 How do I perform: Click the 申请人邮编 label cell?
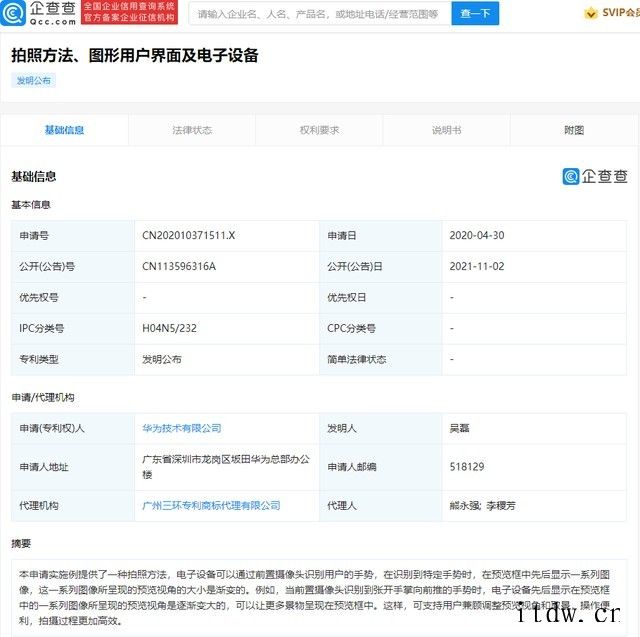pos(381,467)
